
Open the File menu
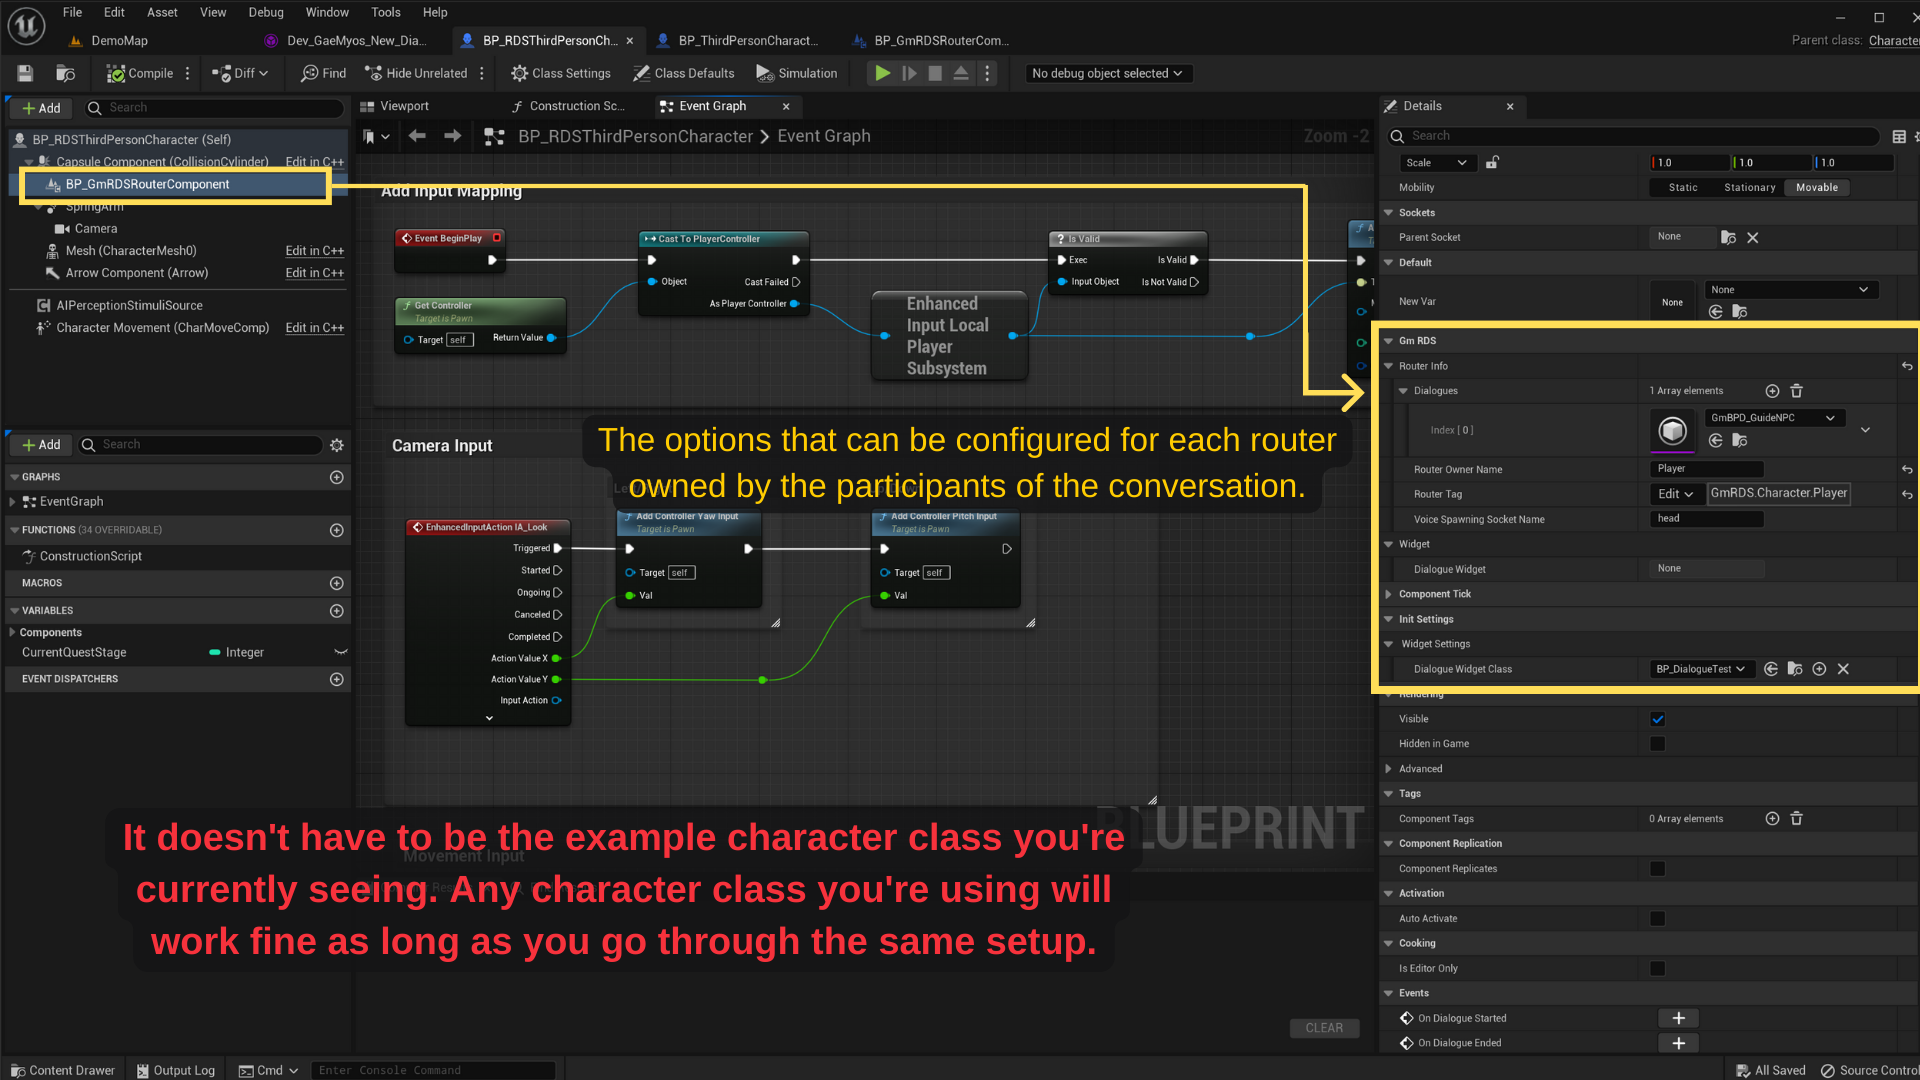(x=72, y=12)
